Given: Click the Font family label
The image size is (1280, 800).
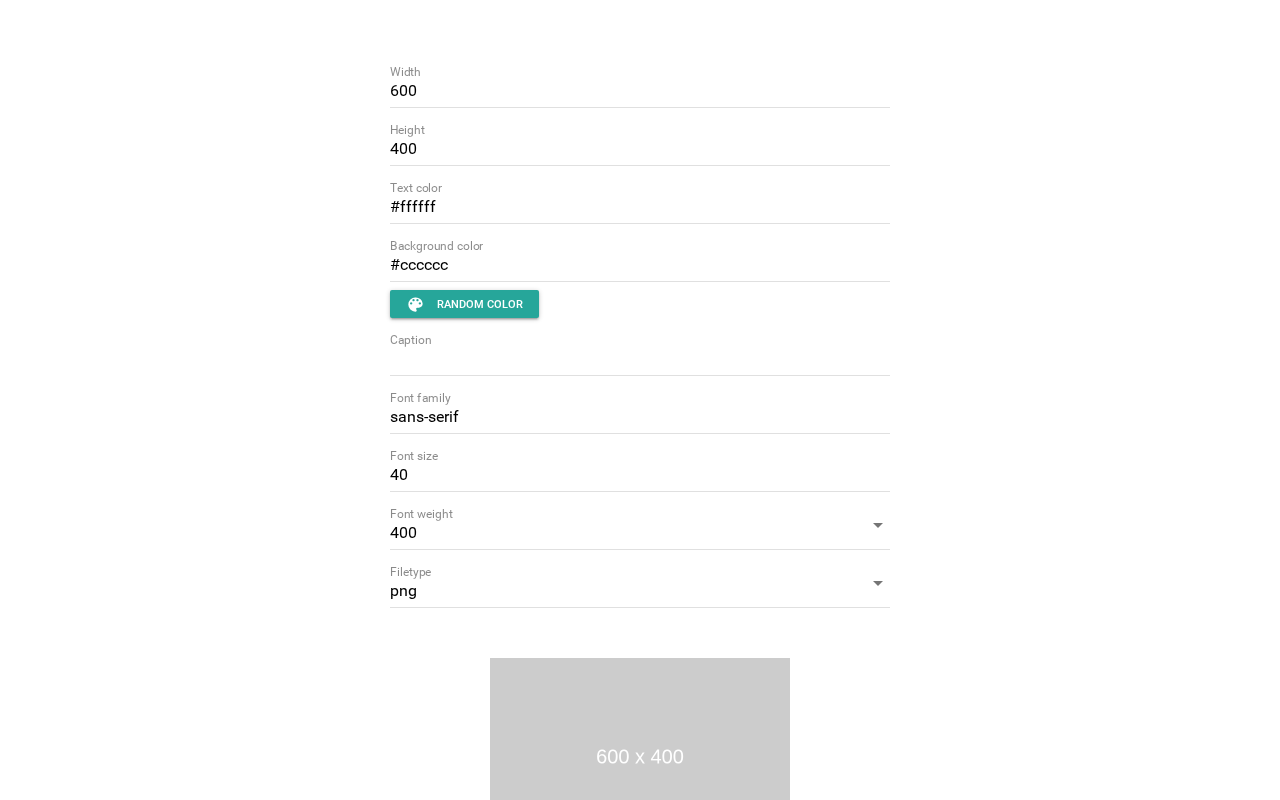Looking at the screenshot, I should point(420,398).
